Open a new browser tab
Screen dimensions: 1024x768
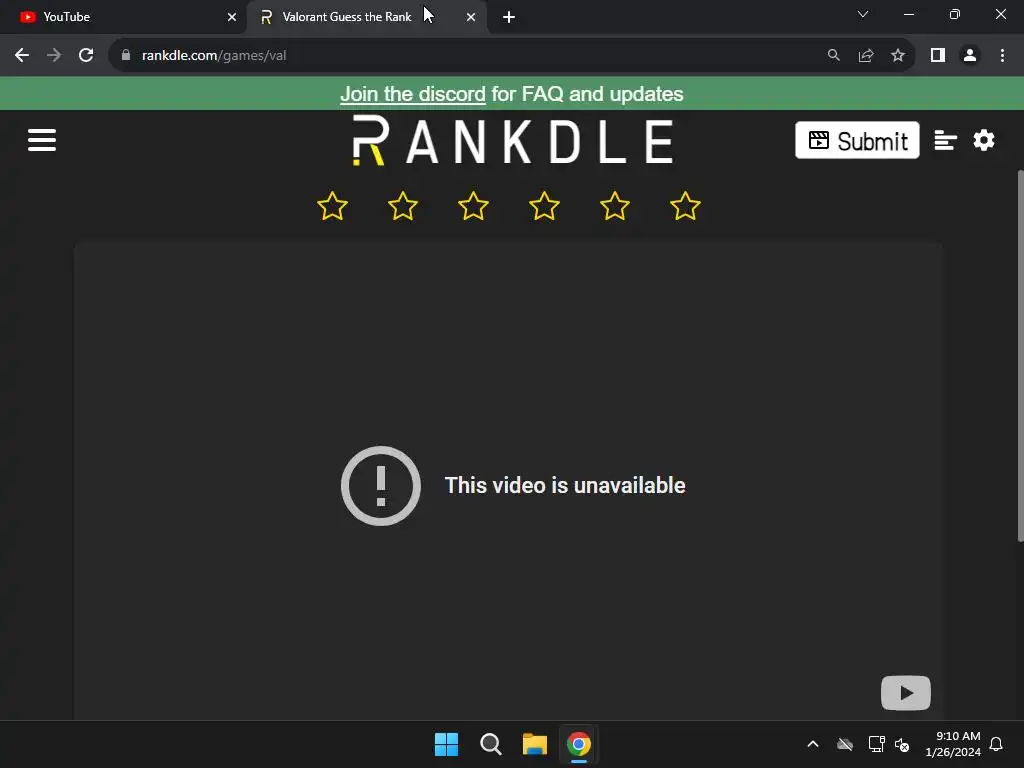(x=509, y=17)
